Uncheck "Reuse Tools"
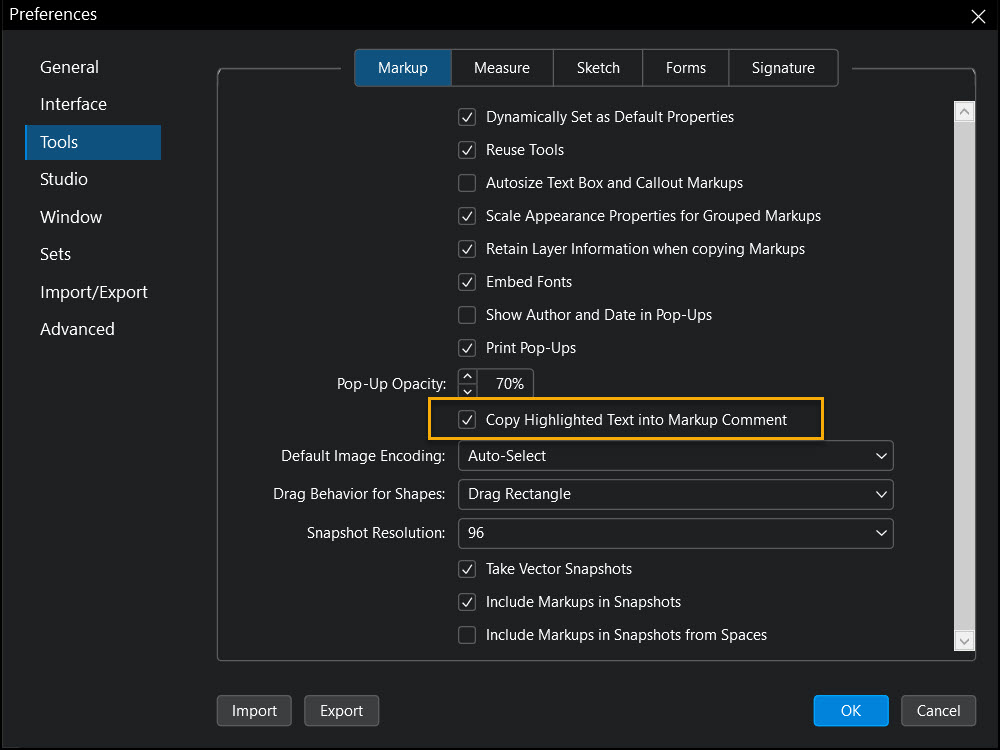 (x=467, y=149)
